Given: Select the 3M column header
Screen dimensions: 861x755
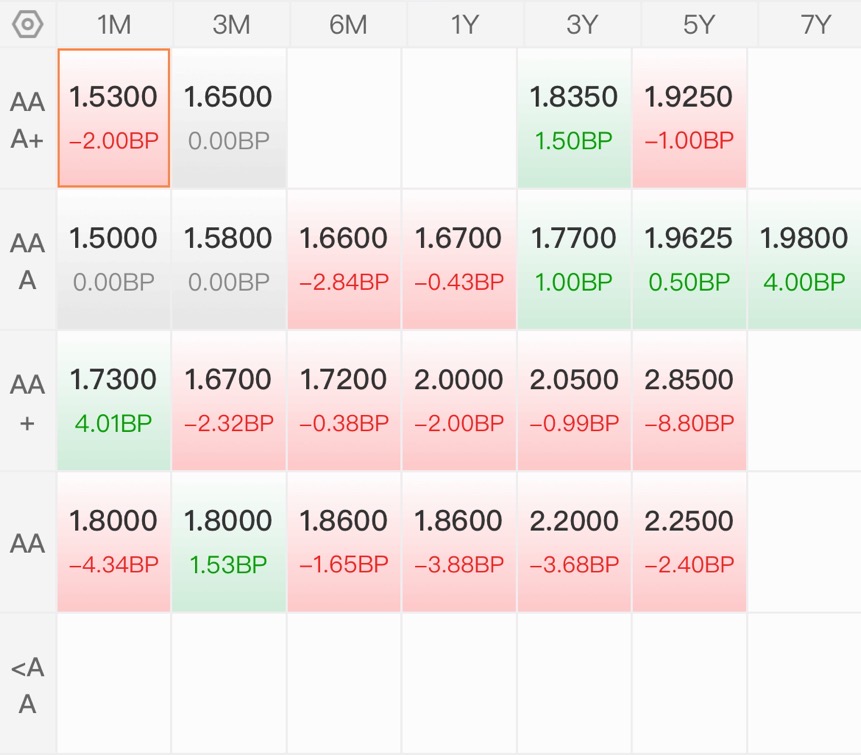Looking at the screenshot, I should pos(231,25).
